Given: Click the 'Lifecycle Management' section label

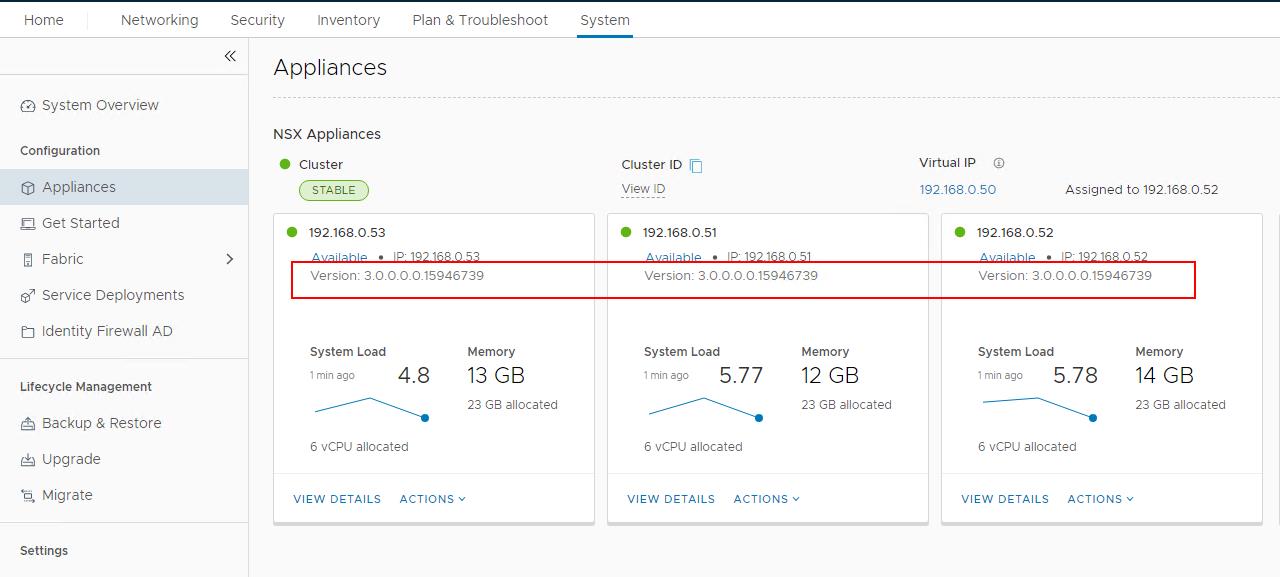Looking at the screenshot, I should [86, 387].
